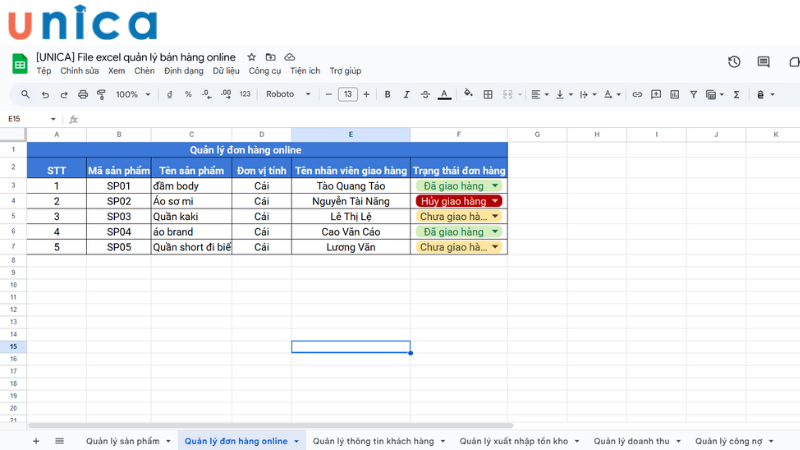This screenshot has height=450, width=800.
Task: Open text rotation dropdown
Action: 612,94
